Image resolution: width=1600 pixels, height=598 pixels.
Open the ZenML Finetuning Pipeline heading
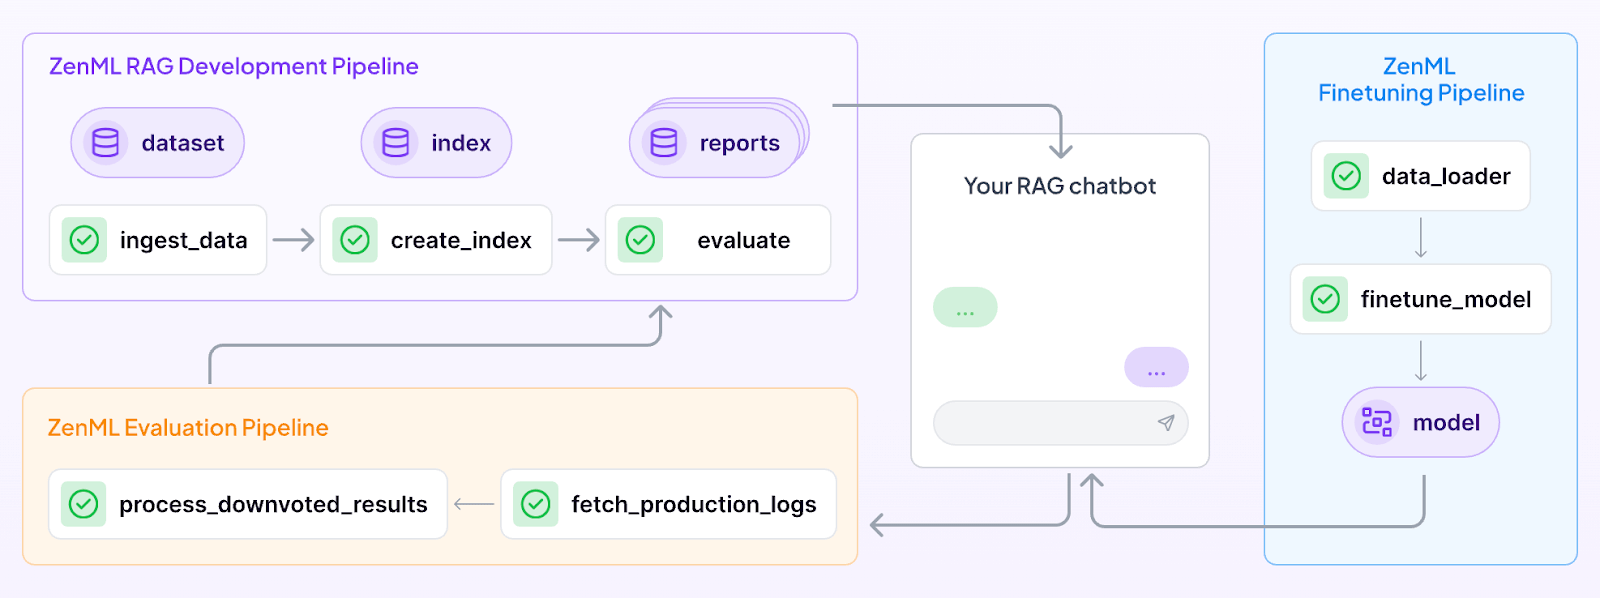tap(1420, 80)
